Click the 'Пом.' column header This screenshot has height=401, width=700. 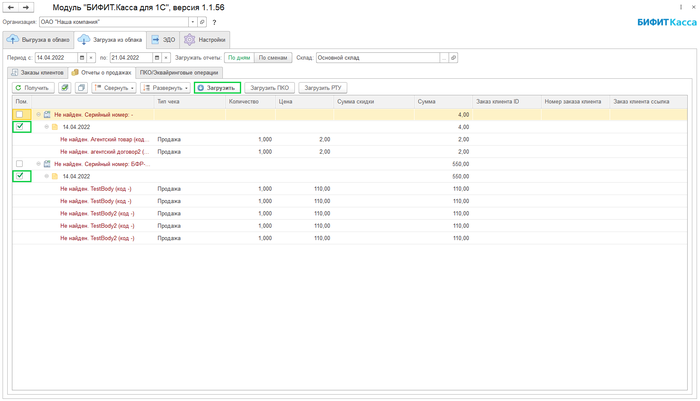(x=22, y=102)
